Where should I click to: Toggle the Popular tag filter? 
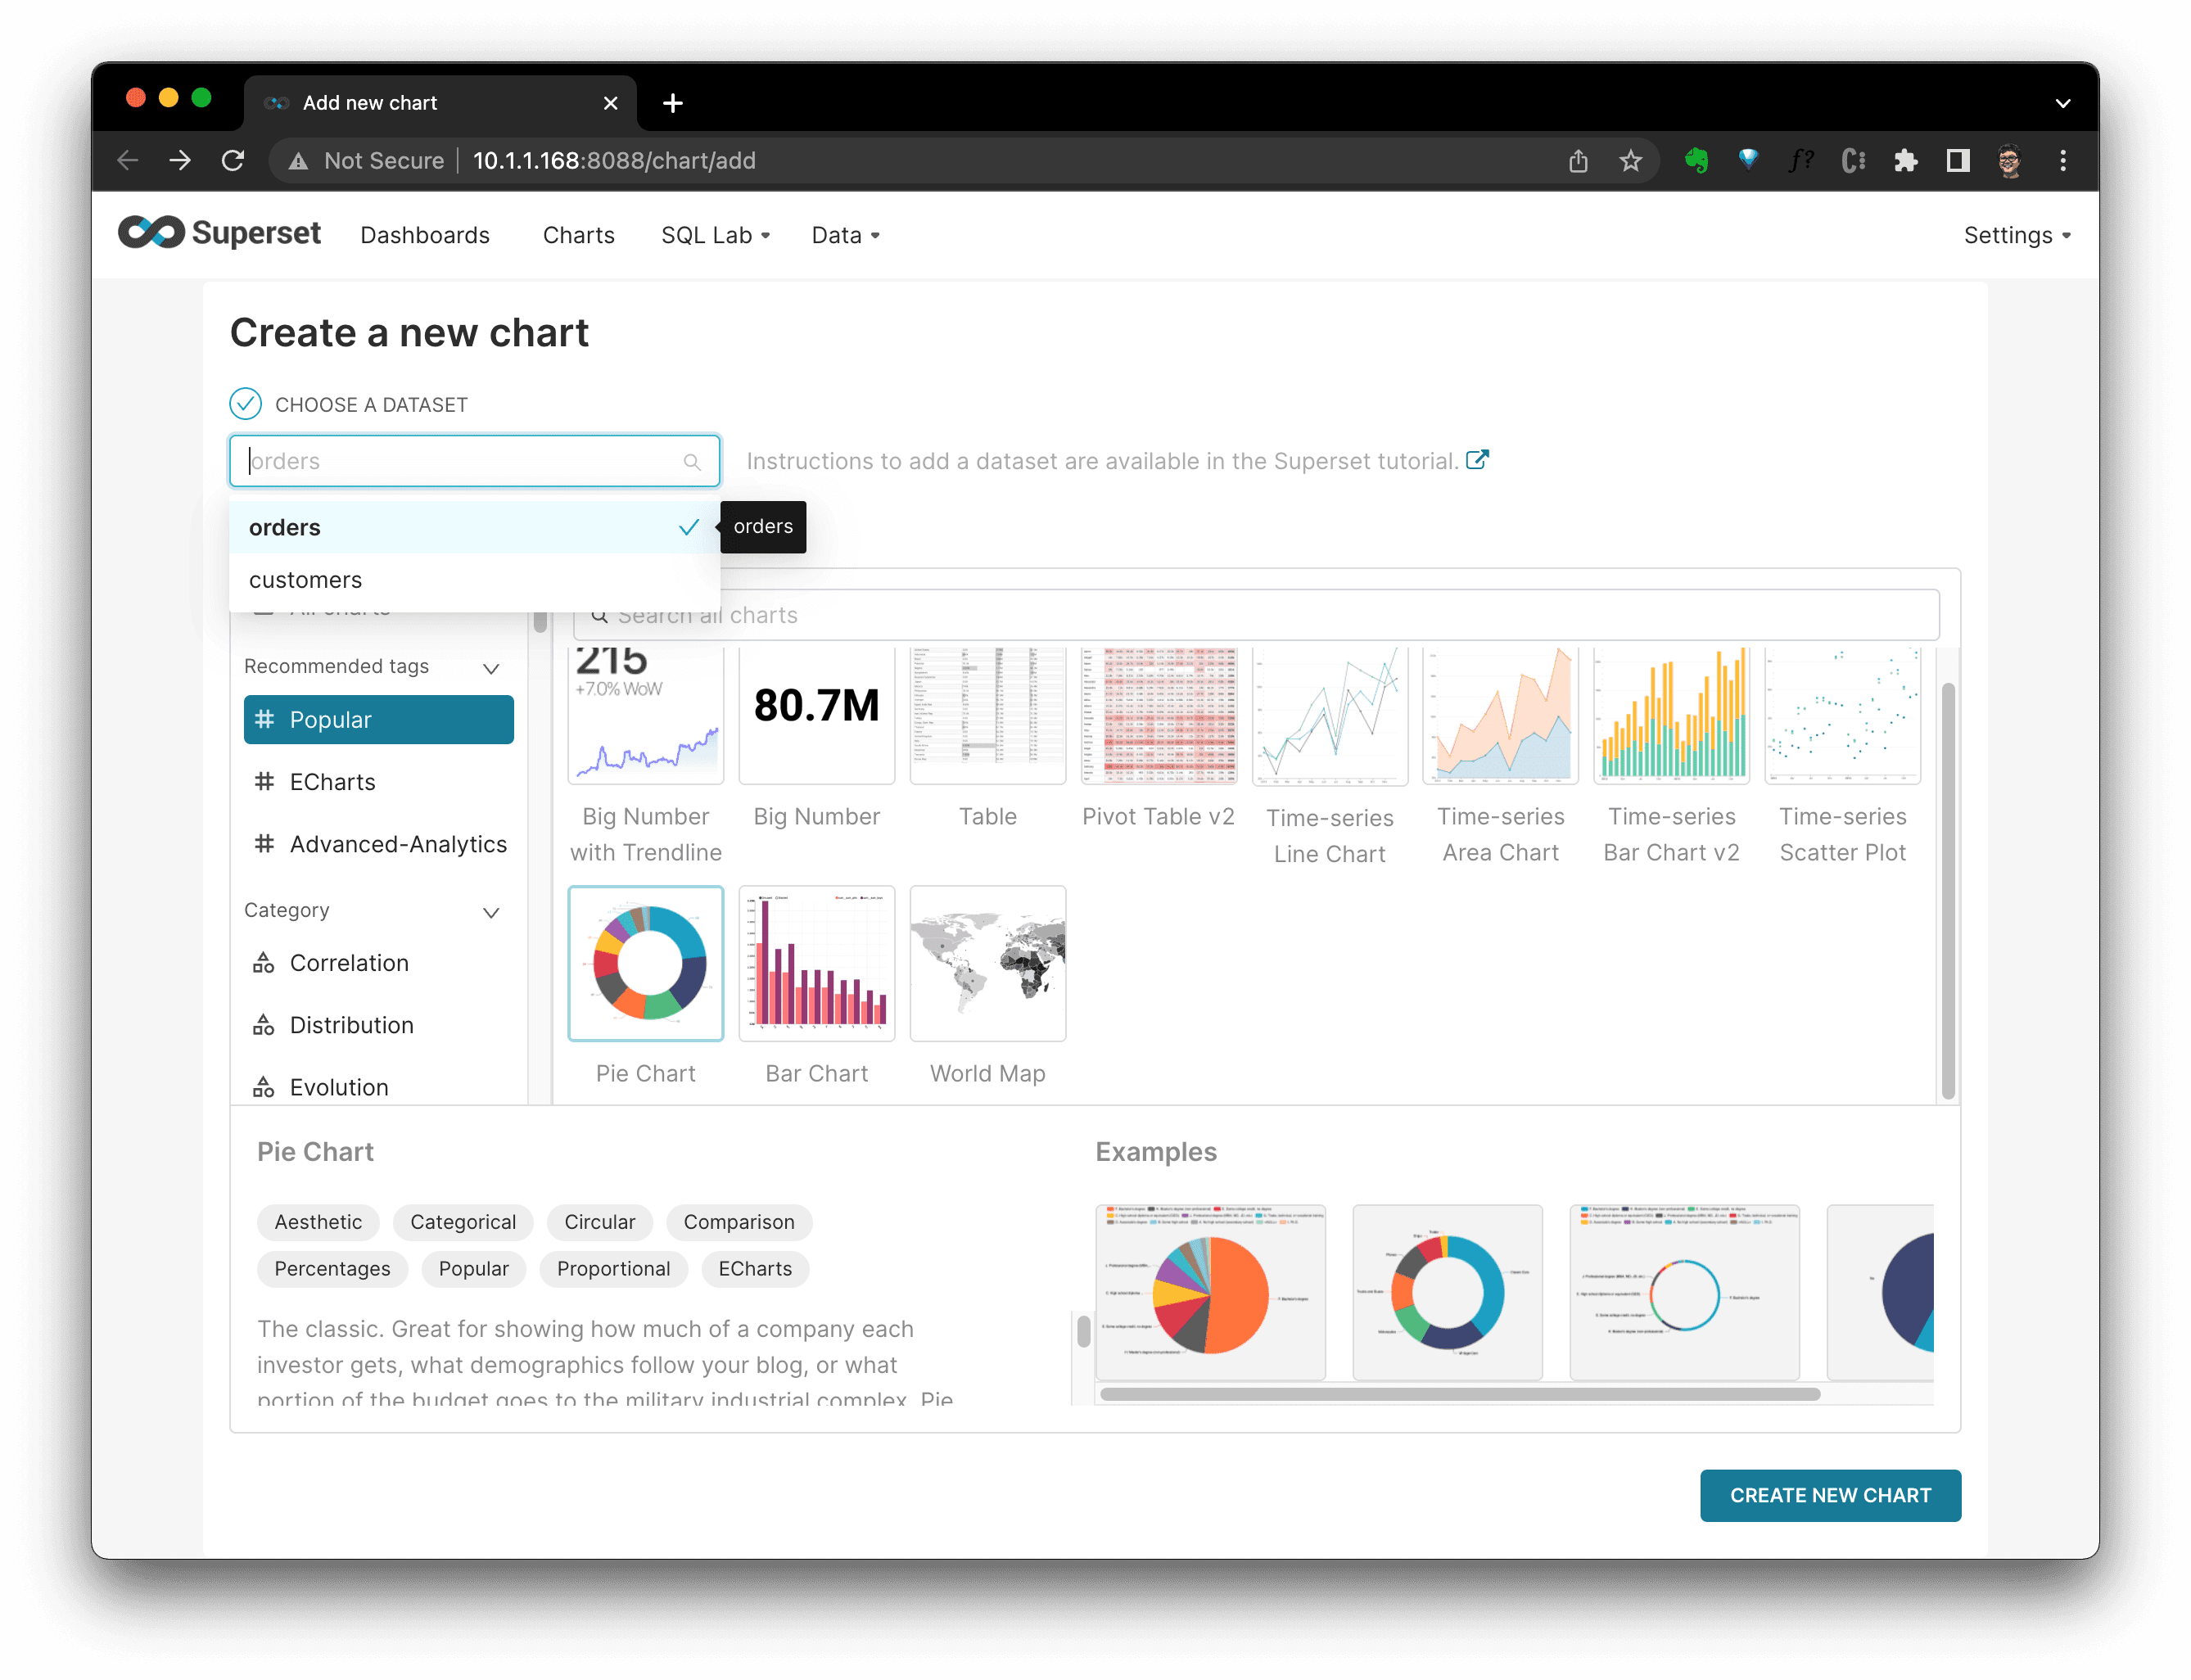[378, 720]
